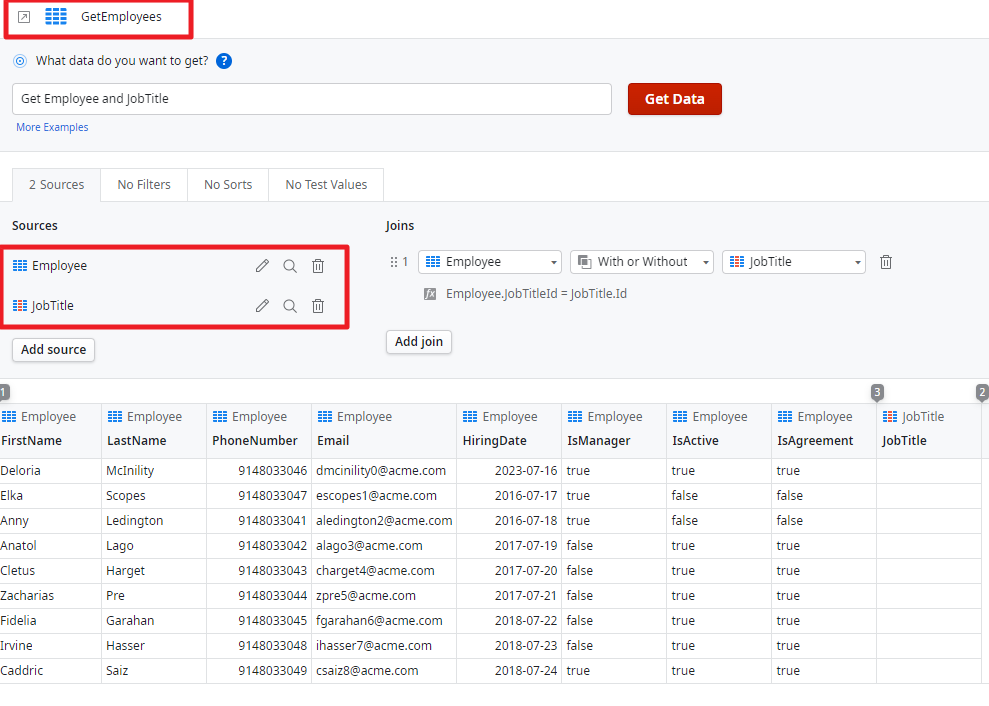Click the email aledington2@acme.com
Viewport: 989px width, 706px height.
[x=384, y=521]
